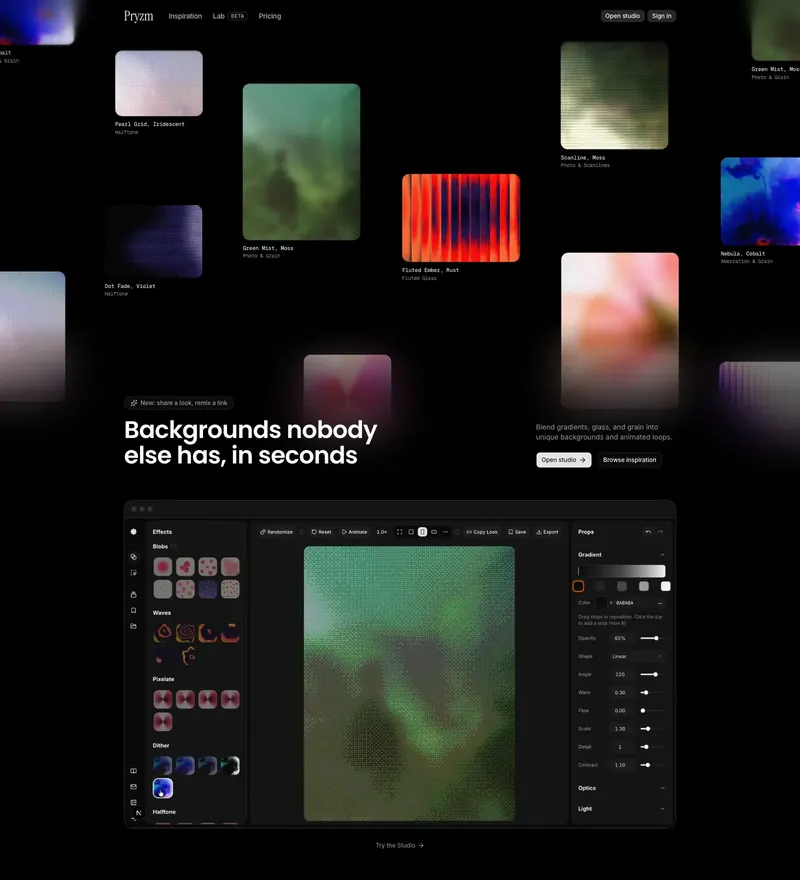
Task: Click the Randomize button in the studio toolbar
Action: 276,532
